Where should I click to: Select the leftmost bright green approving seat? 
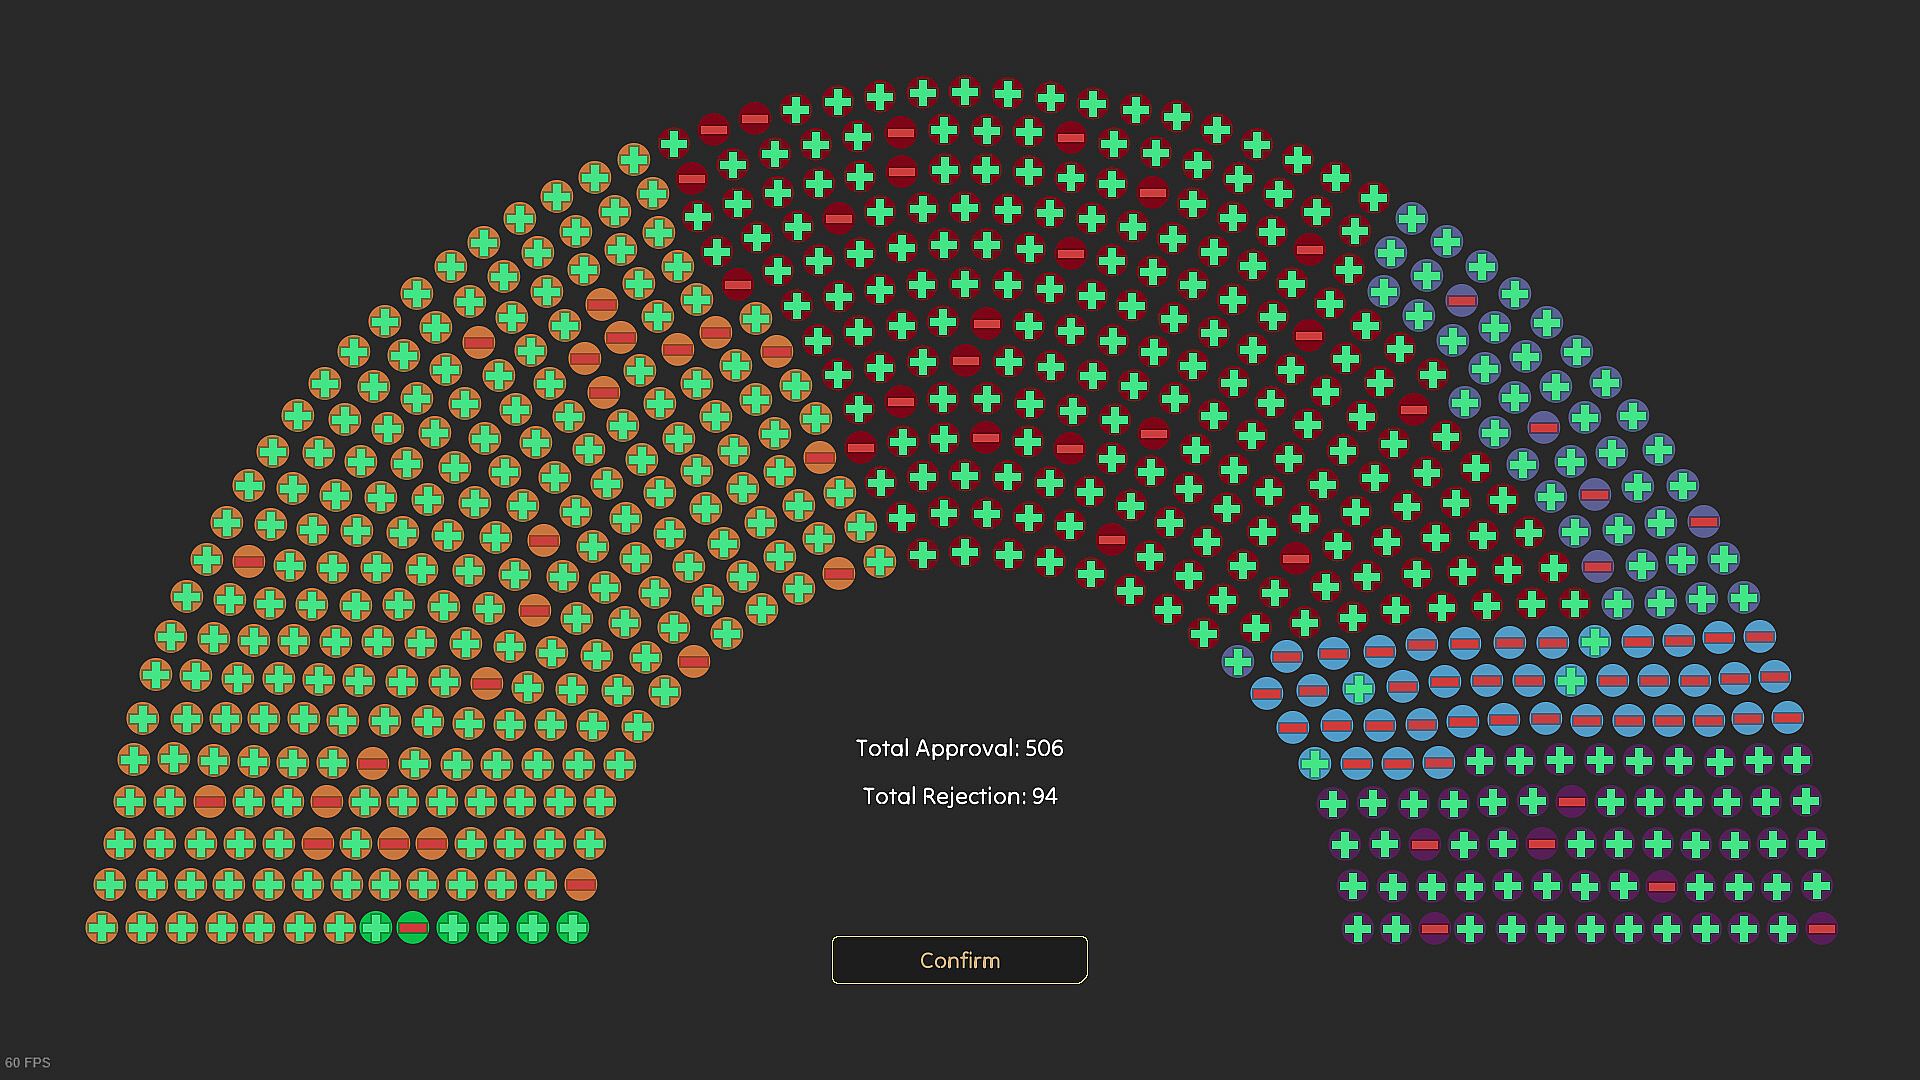point(375,928)
